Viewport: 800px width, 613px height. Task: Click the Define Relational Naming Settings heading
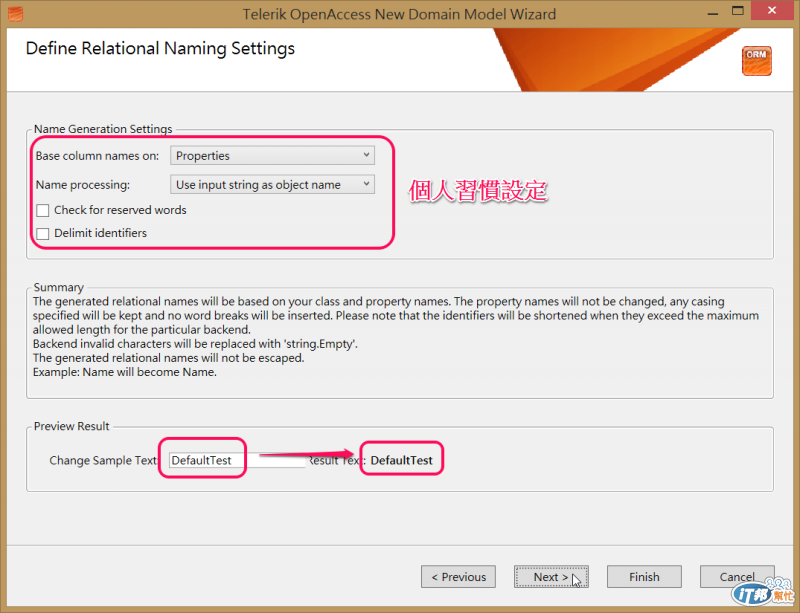pos(160,48)
